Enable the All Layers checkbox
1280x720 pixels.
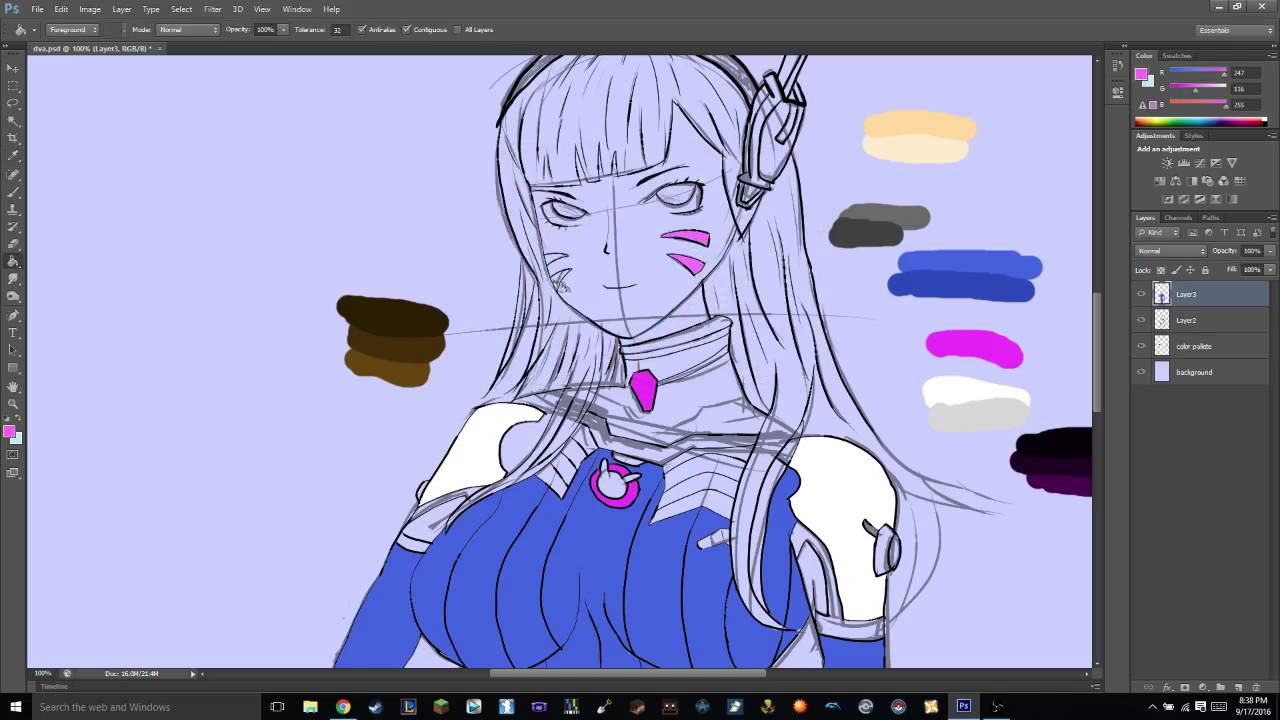point(458,30)
